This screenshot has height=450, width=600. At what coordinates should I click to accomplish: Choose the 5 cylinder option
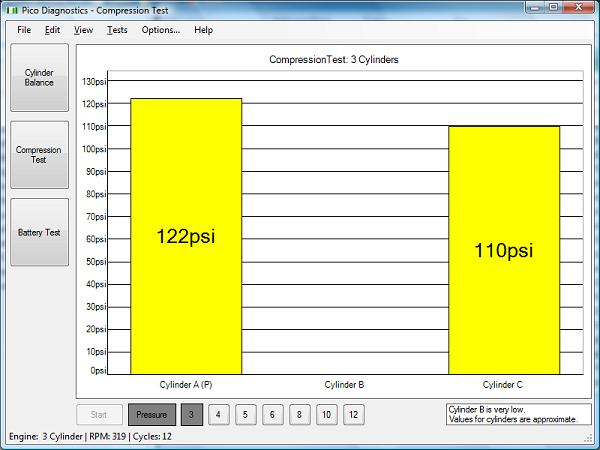[x=246, y=414]
